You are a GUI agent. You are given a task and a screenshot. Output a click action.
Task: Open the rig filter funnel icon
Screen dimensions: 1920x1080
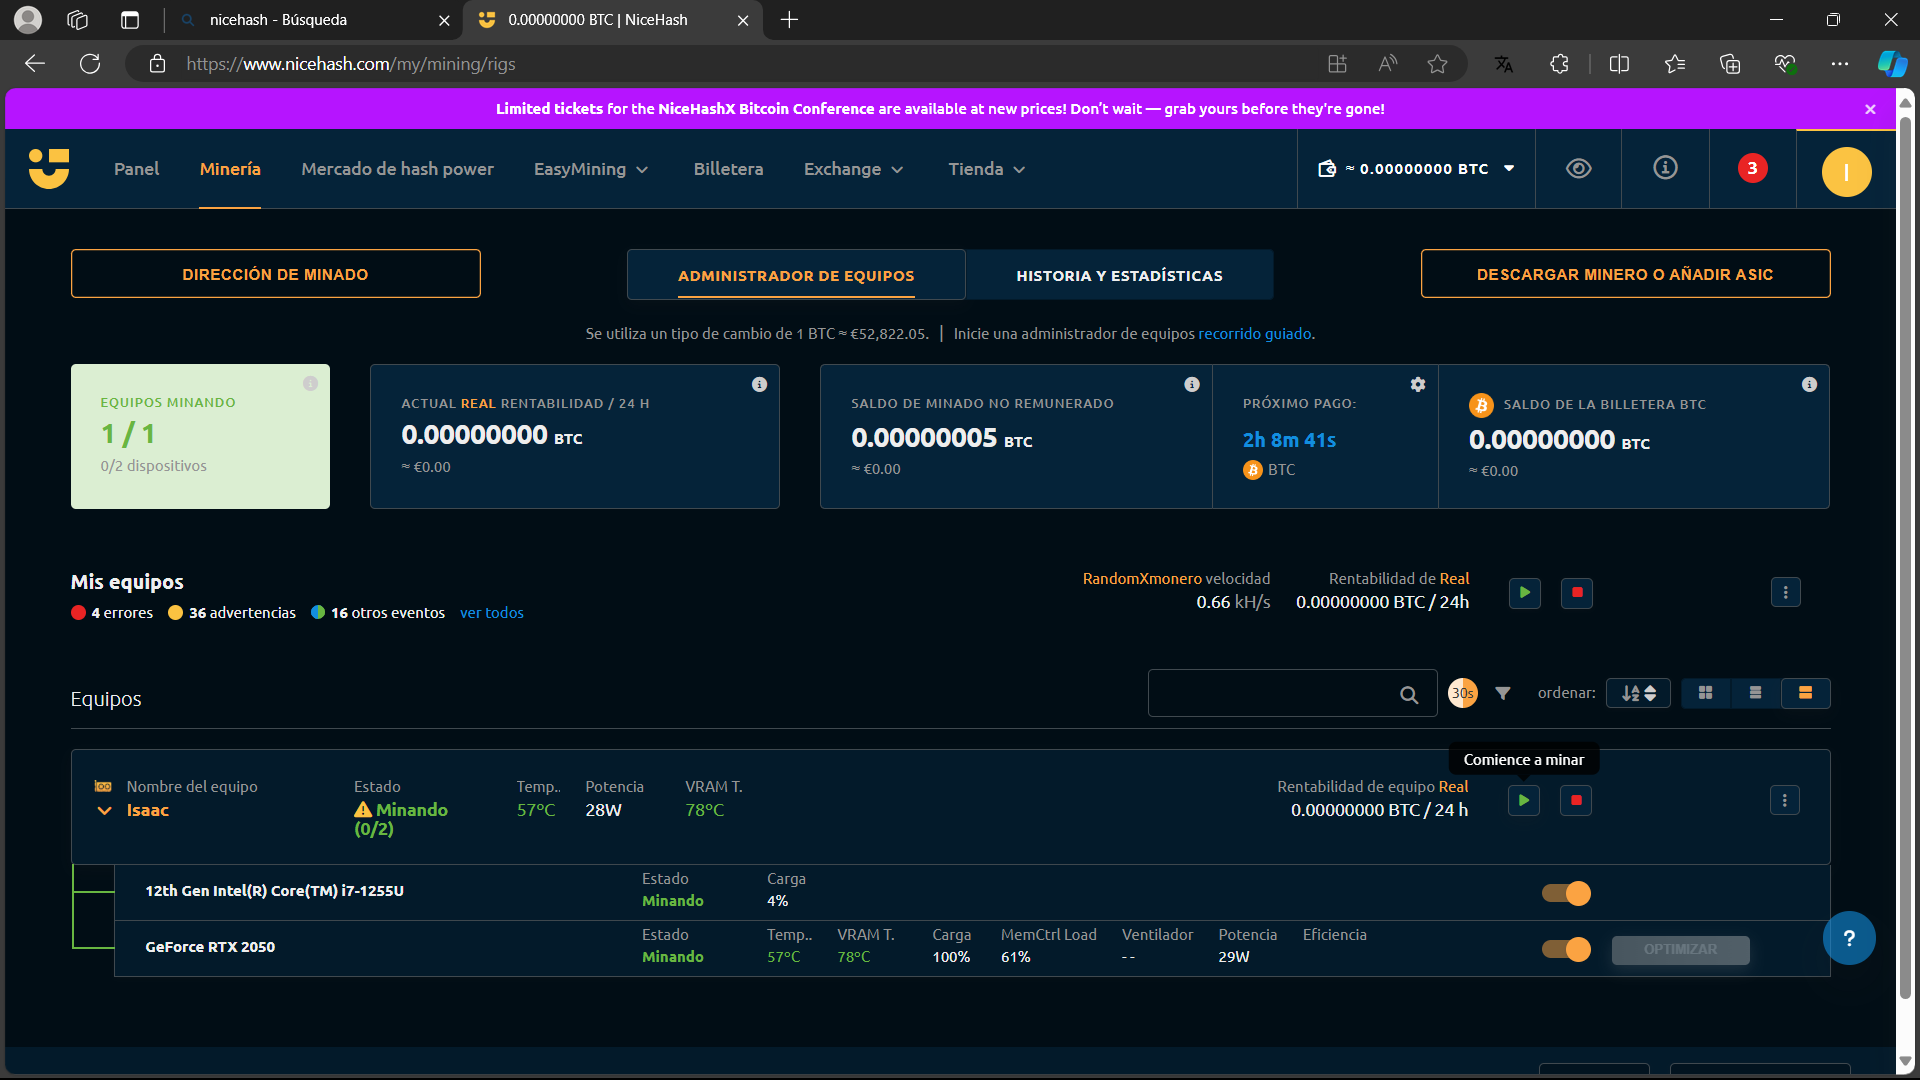tap(1502, 693)
